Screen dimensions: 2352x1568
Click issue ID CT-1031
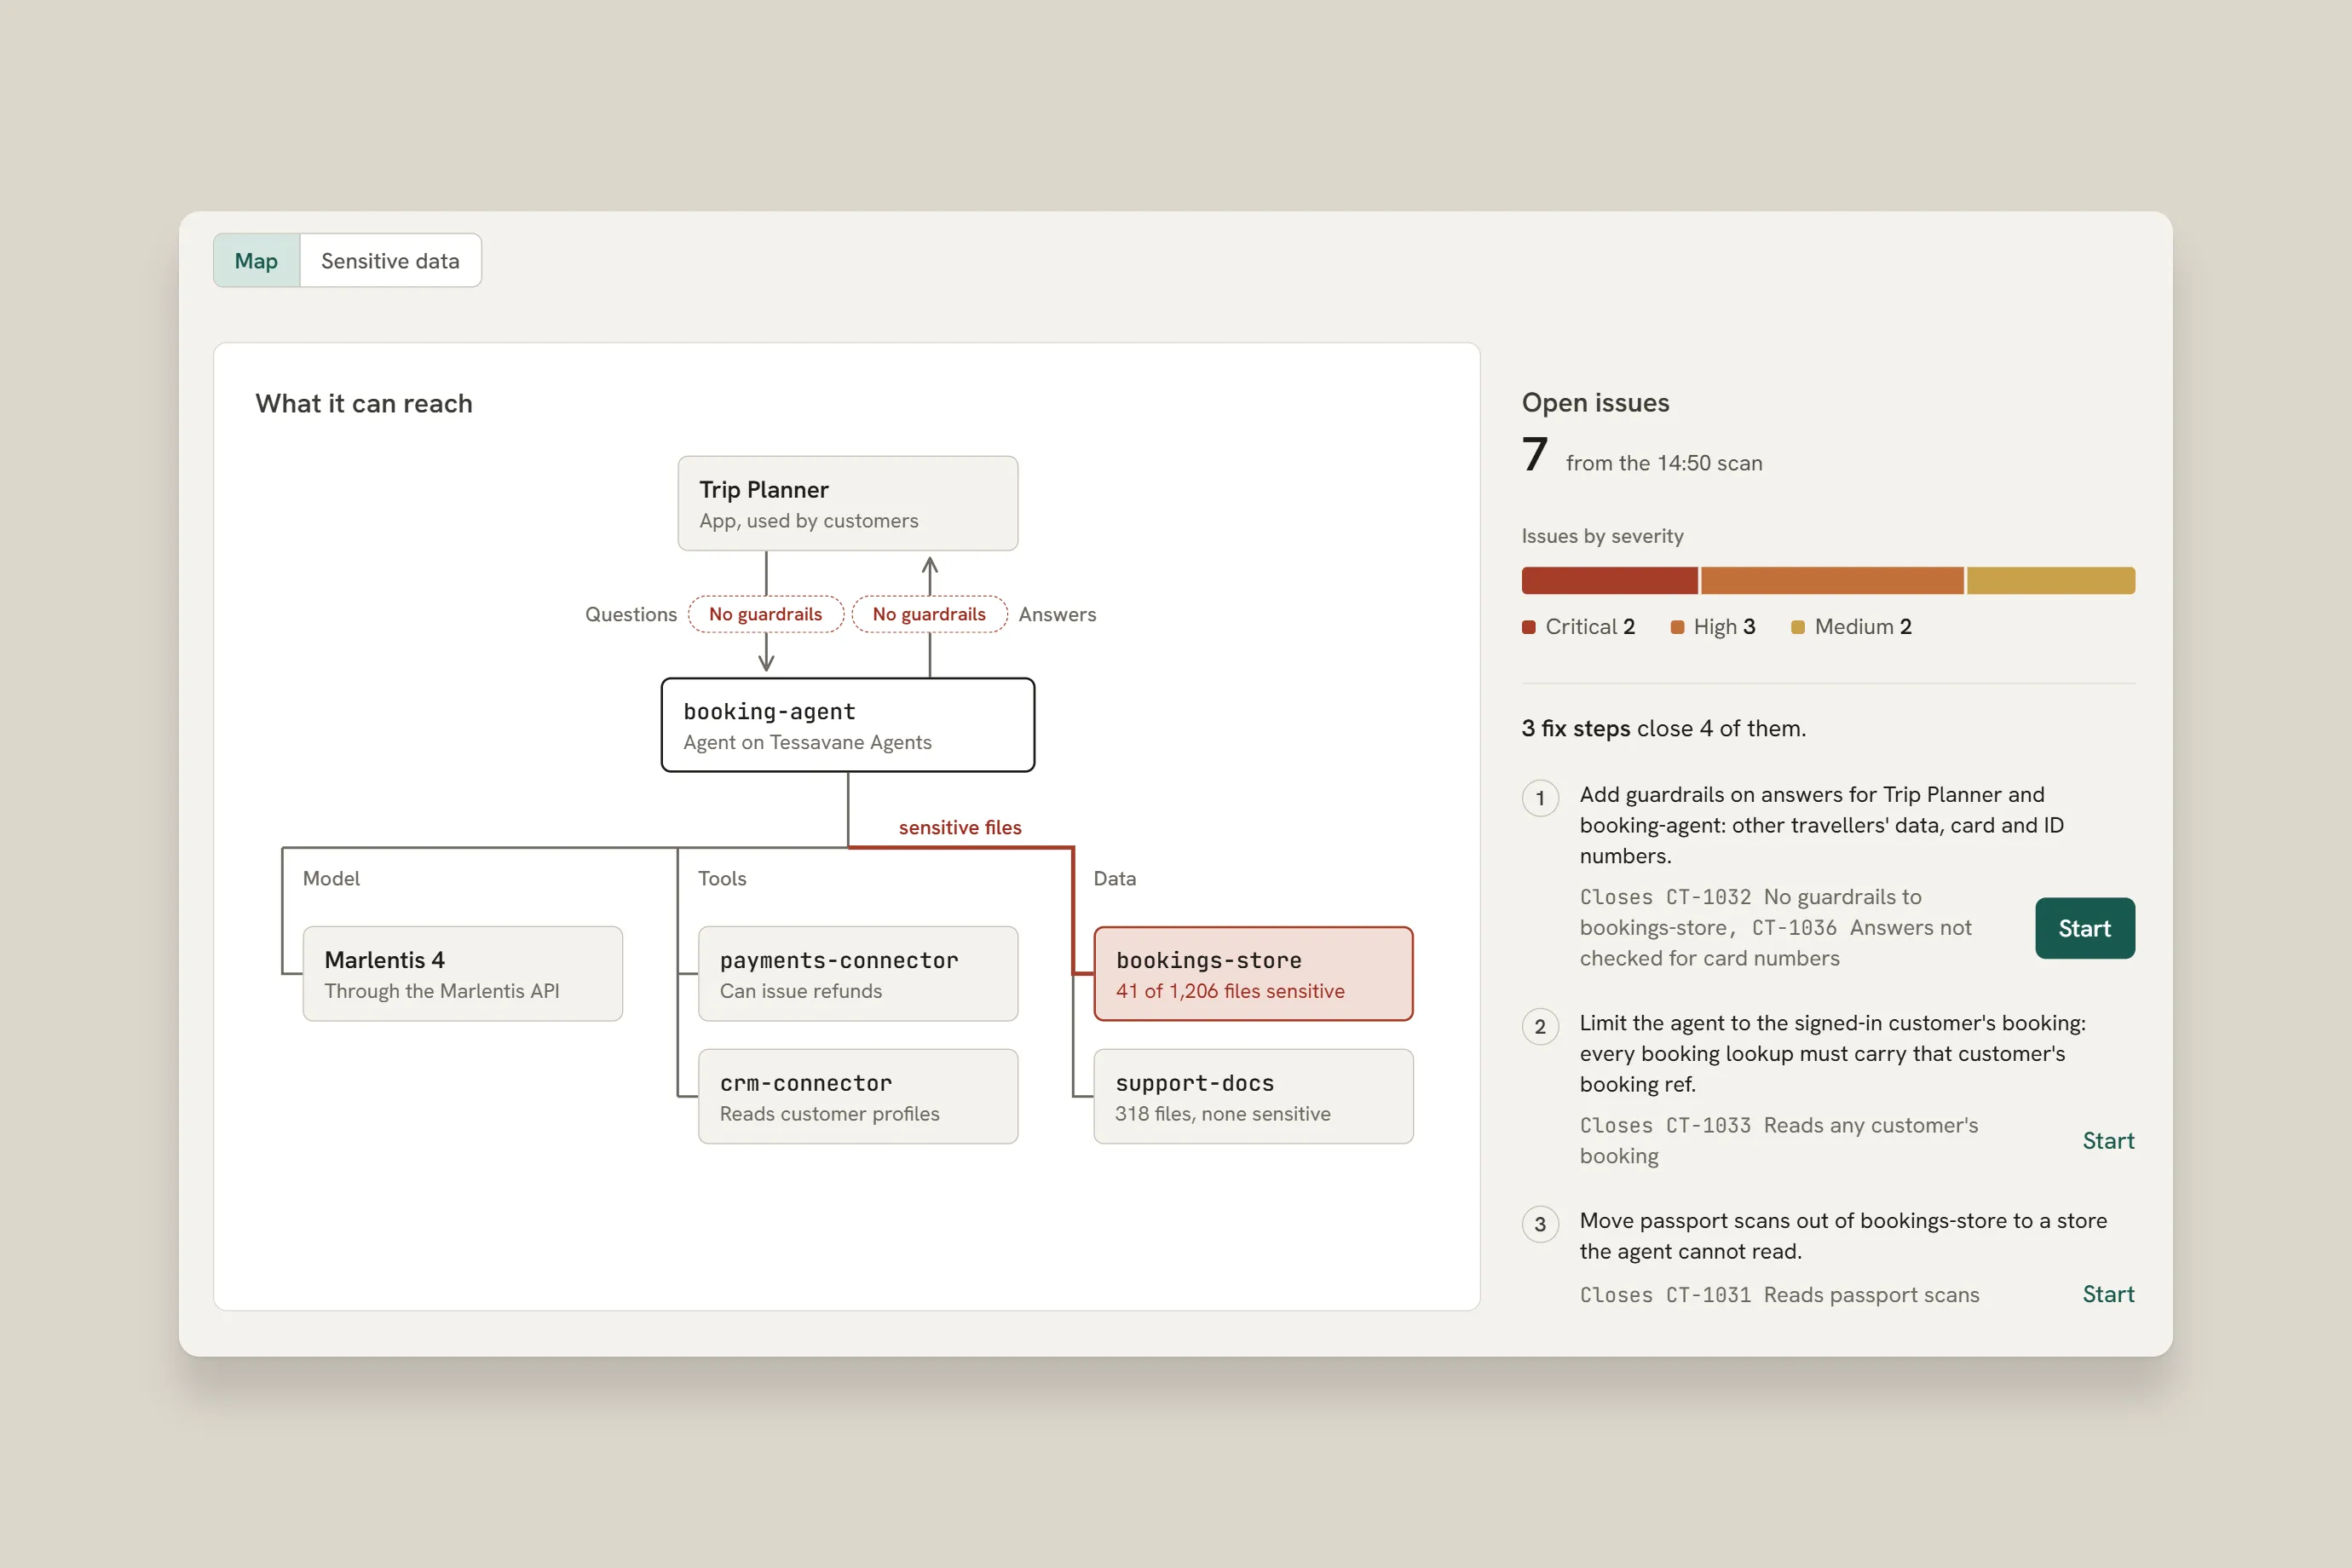pyautogui.click(x=1708, y=1295)
